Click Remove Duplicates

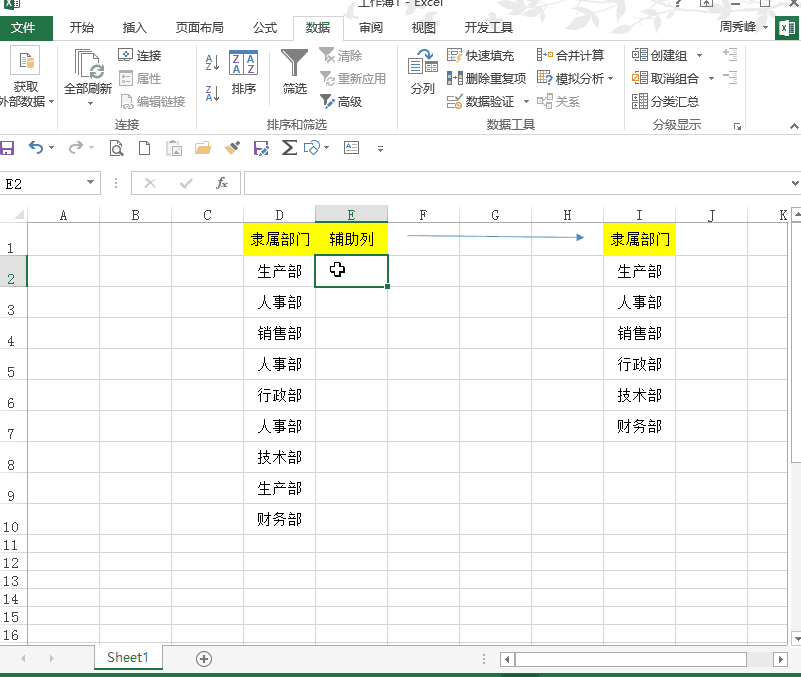(486, 78)
